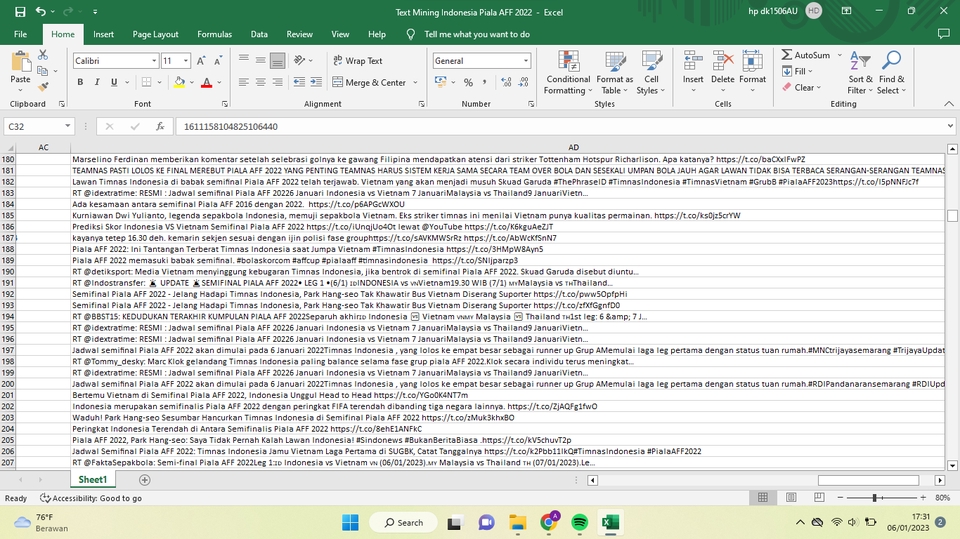The image size is (960, 539).
Task: Increase font size with the large A
Action: (201, 61)
